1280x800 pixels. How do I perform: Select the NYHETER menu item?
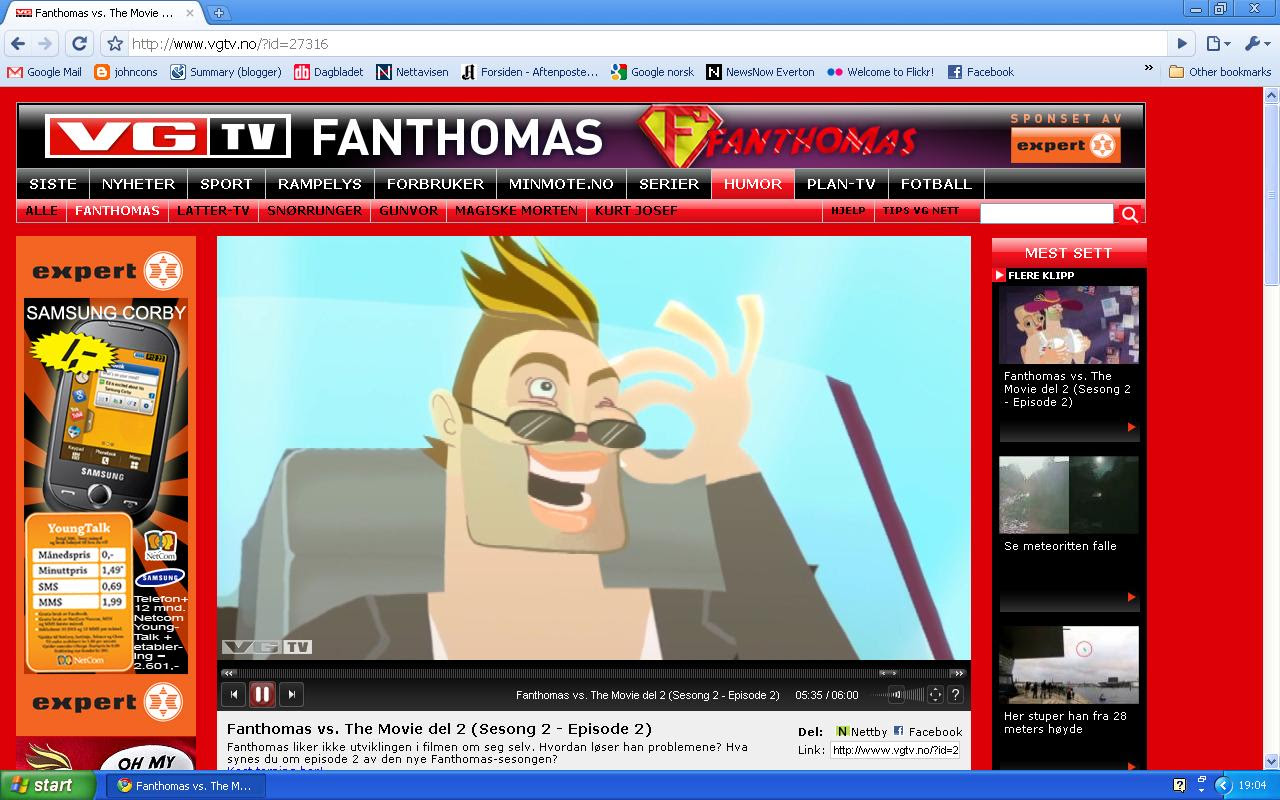point(138,184)
